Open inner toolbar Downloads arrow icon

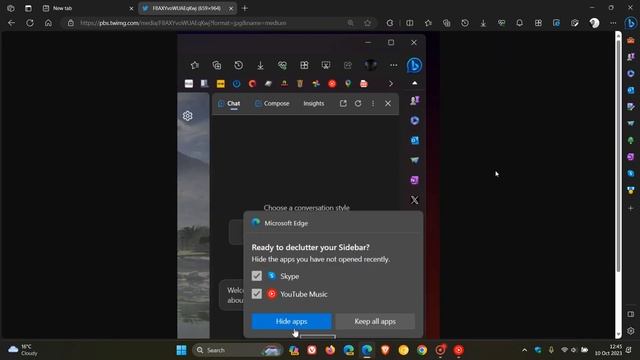[x=260, y=65]
